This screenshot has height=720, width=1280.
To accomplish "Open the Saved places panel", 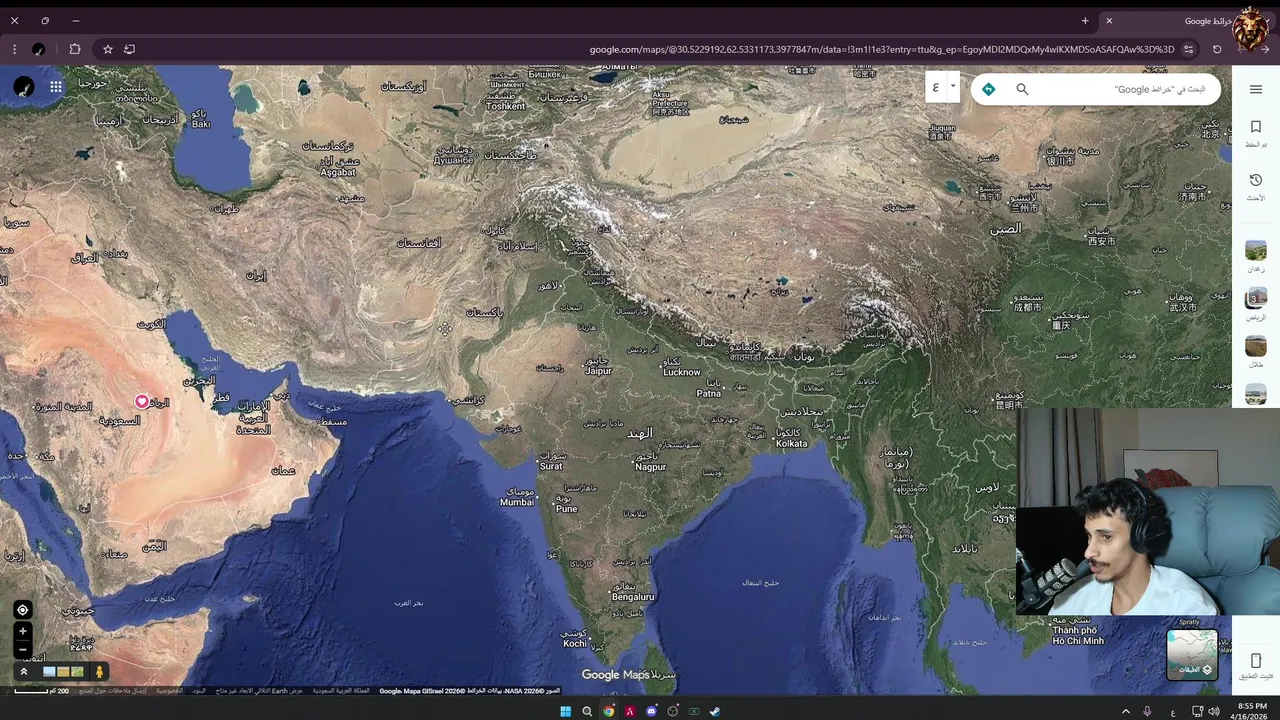I will point(1255,133).
